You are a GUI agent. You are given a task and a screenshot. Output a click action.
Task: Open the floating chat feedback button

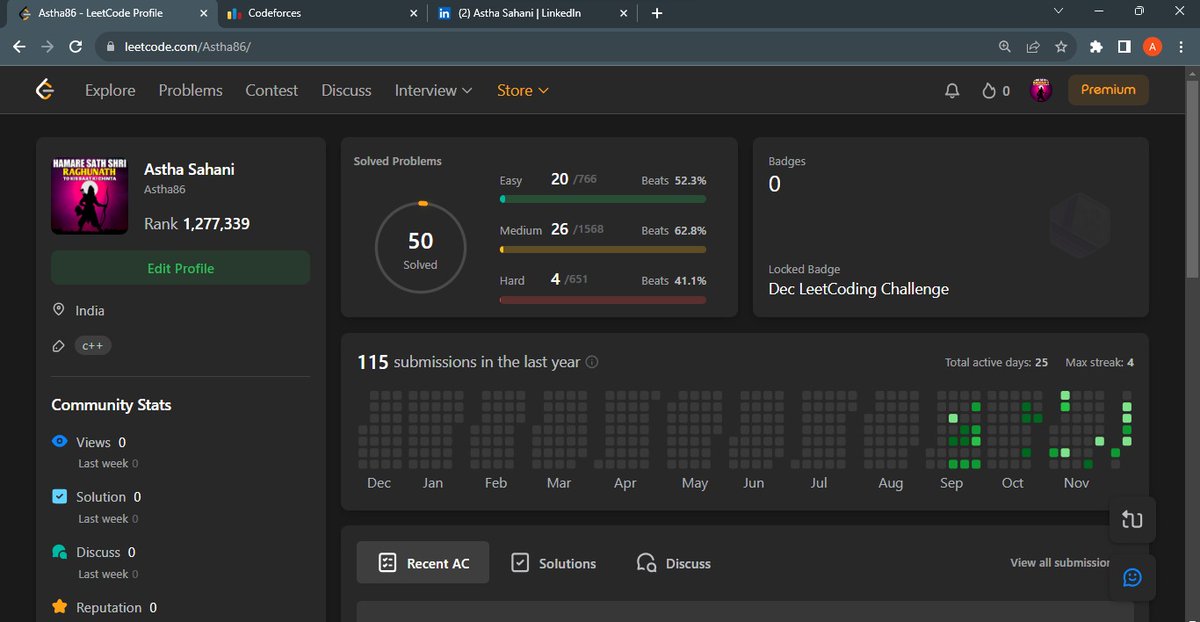click(x=1132, y=578)
